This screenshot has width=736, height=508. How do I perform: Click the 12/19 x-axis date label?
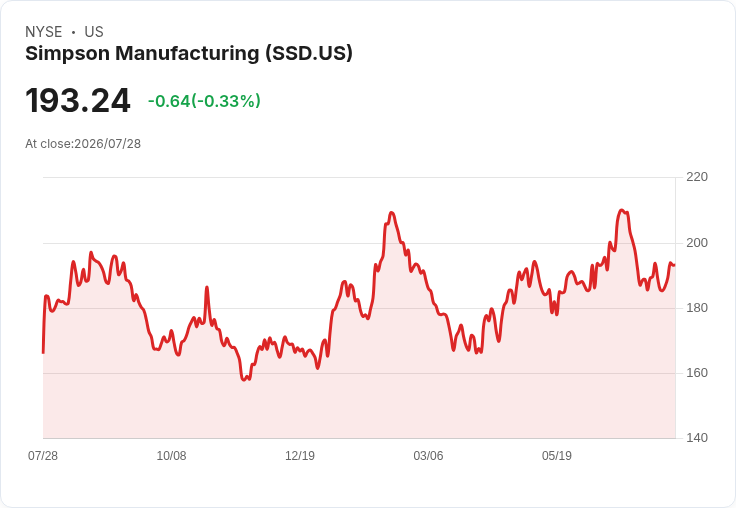[x=300, y=456]
